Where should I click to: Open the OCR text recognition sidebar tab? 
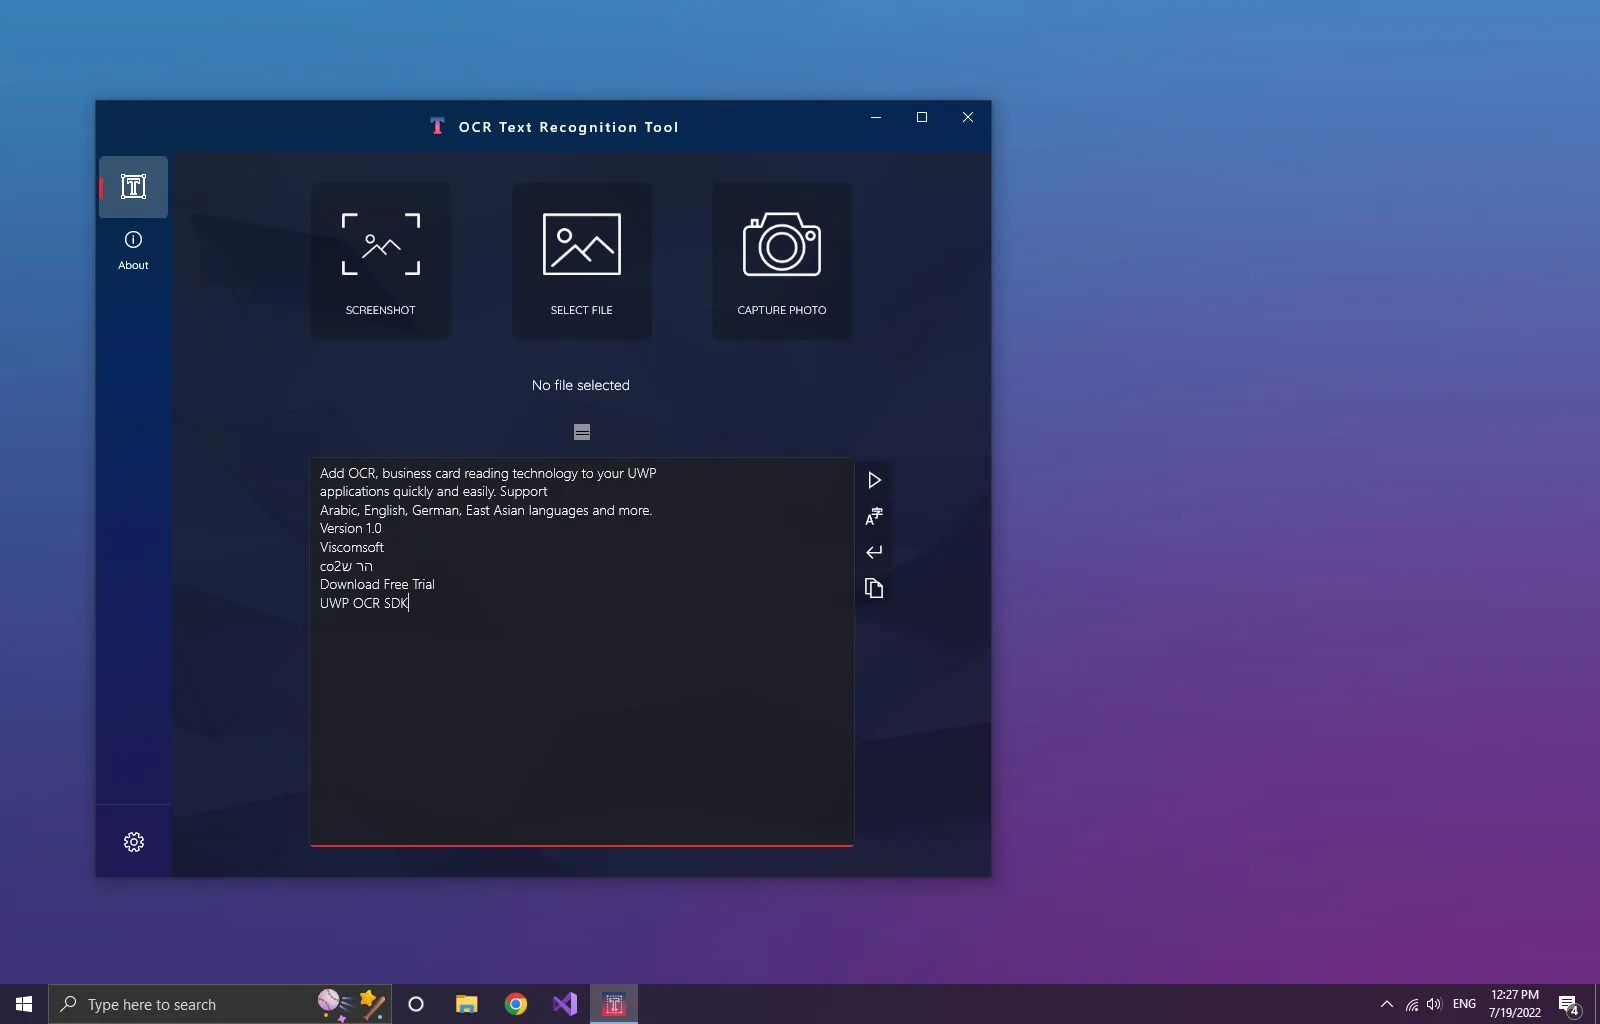tap(133, 187)
